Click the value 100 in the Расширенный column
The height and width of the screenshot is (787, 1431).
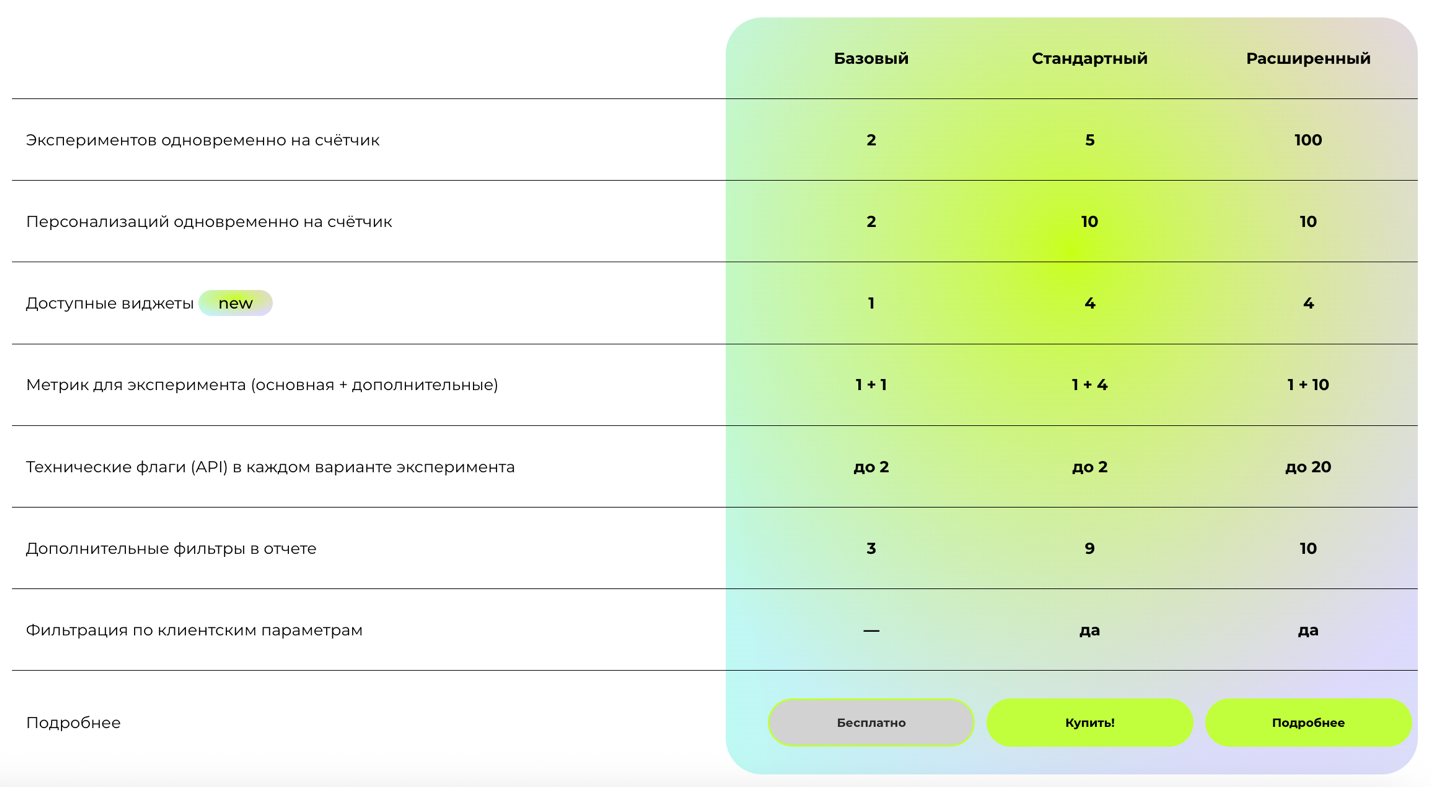pyautogui.click(x=1307, y=140)
